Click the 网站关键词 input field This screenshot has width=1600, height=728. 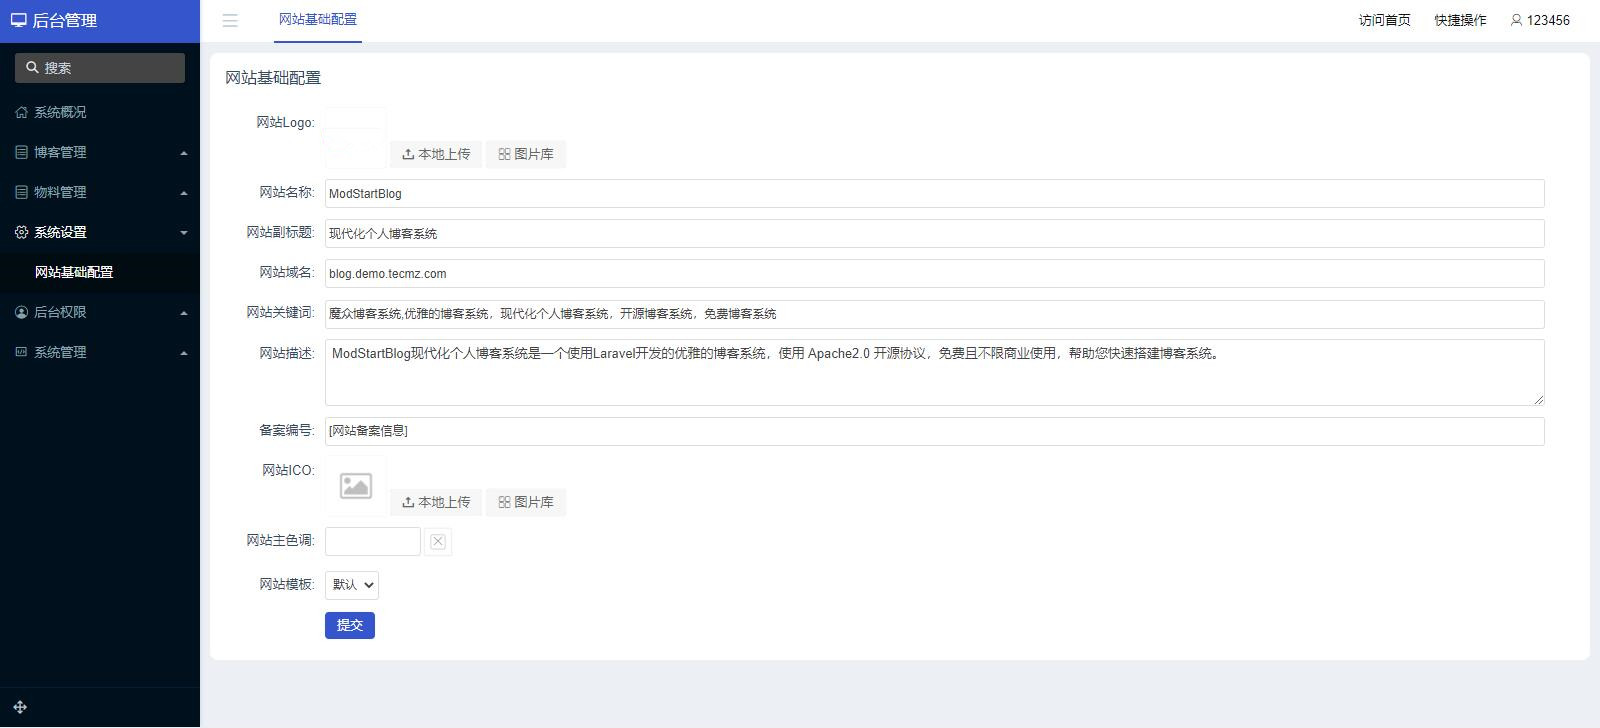tap(935, 314)
